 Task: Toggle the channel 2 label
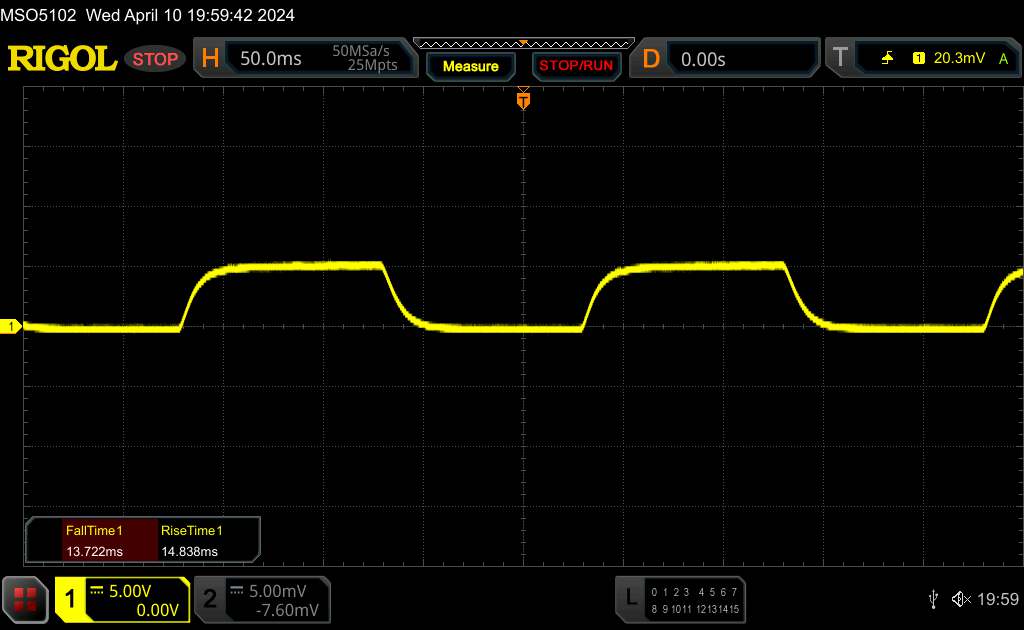[210, 599]
